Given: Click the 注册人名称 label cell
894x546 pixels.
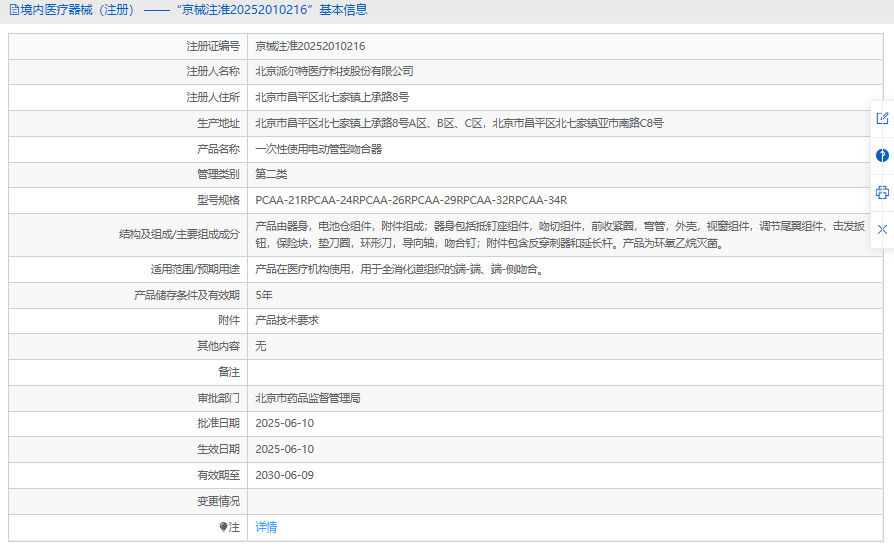Looking at the screenshot, I should 128,71.
